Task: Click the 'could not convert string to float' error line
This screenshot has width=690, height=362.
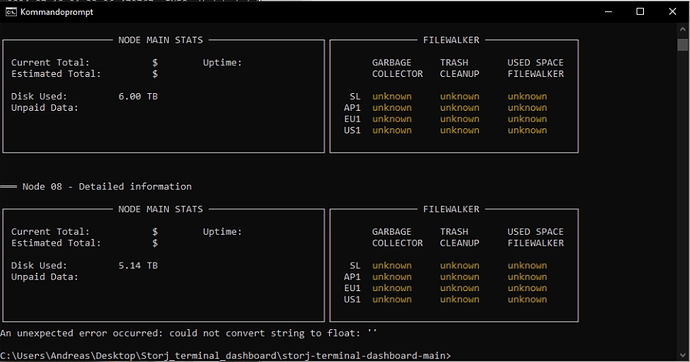Action: point(189,333)
